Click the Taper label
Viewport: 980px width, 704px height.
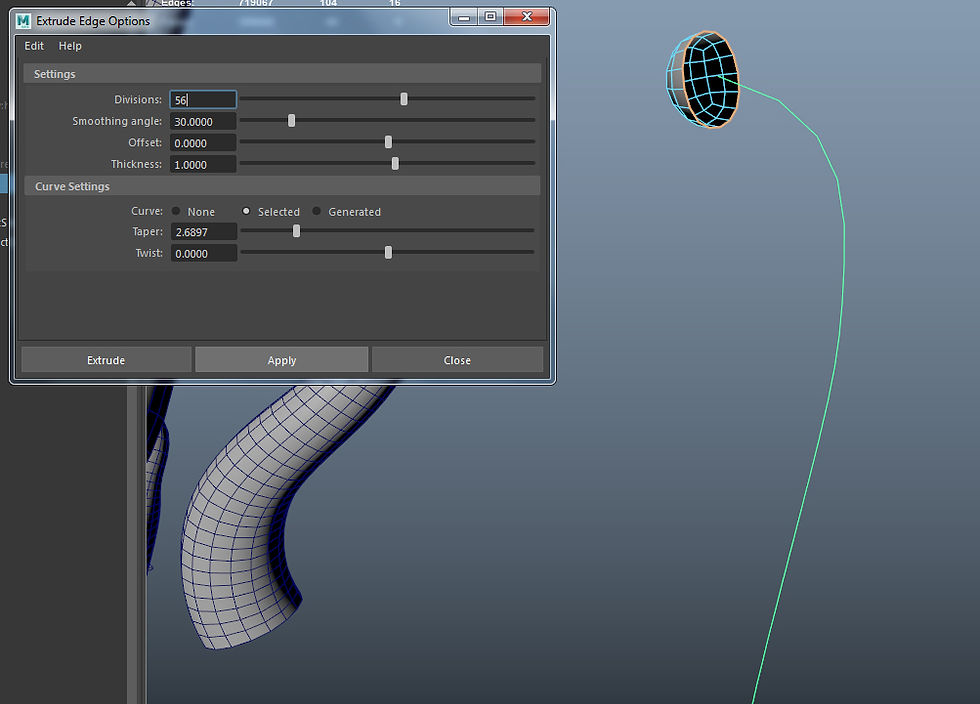click(x=148, y=232)
